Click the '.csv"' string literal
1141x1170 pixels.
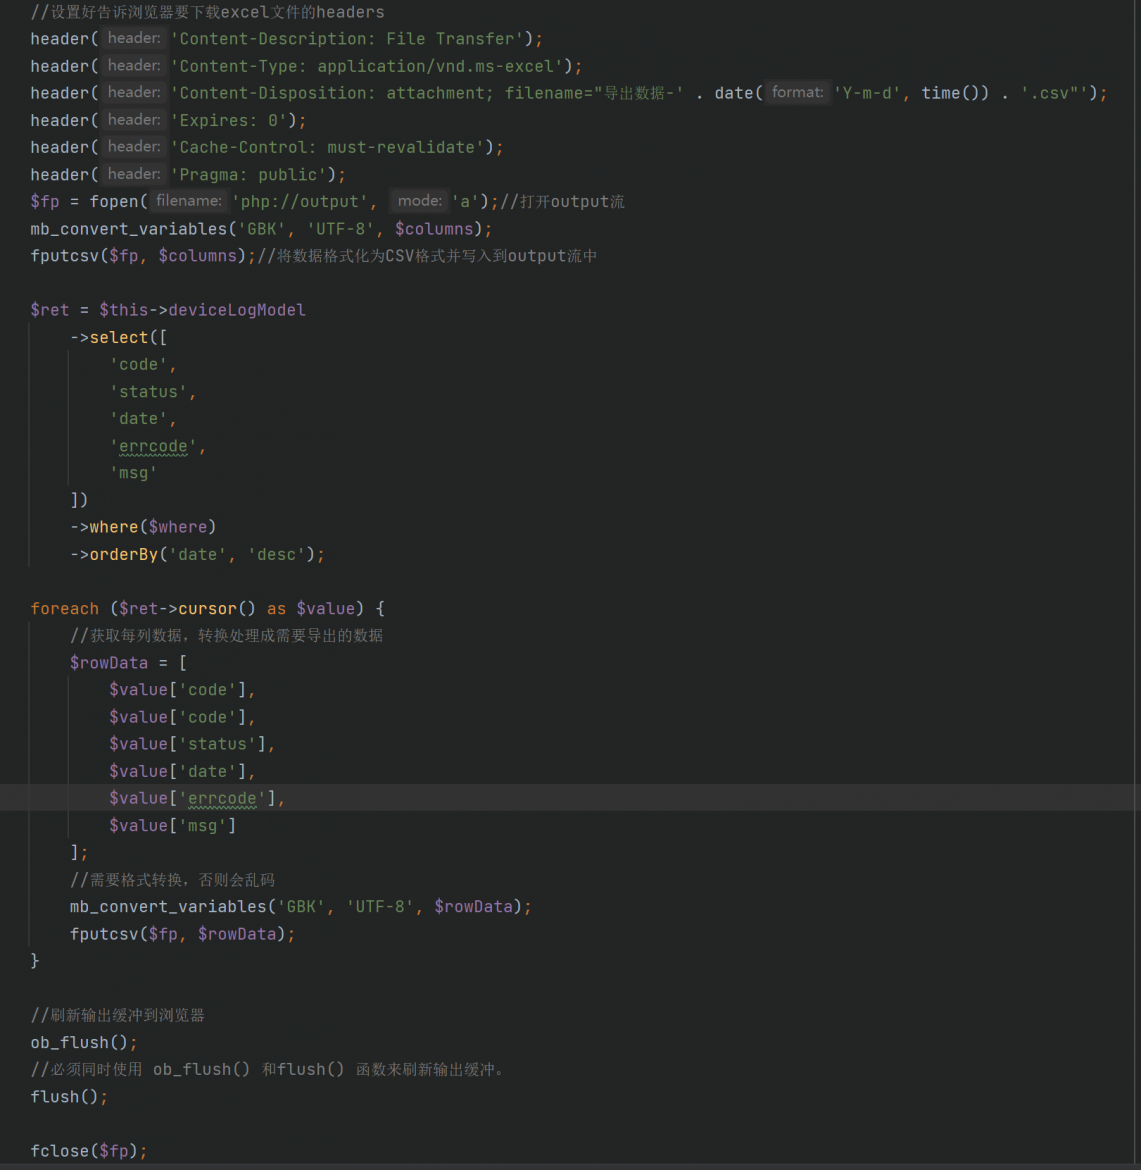pyautogui.click(x=1054, y=93)
